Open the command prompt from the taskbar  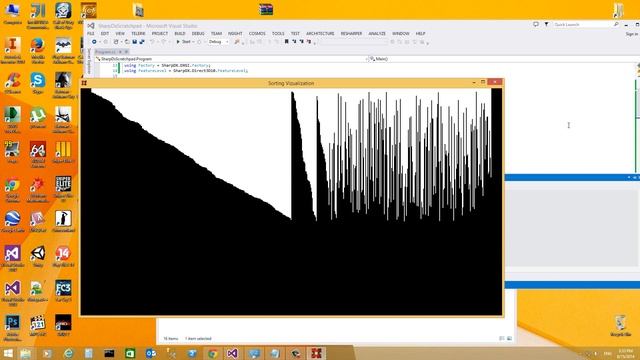(109, 353)
